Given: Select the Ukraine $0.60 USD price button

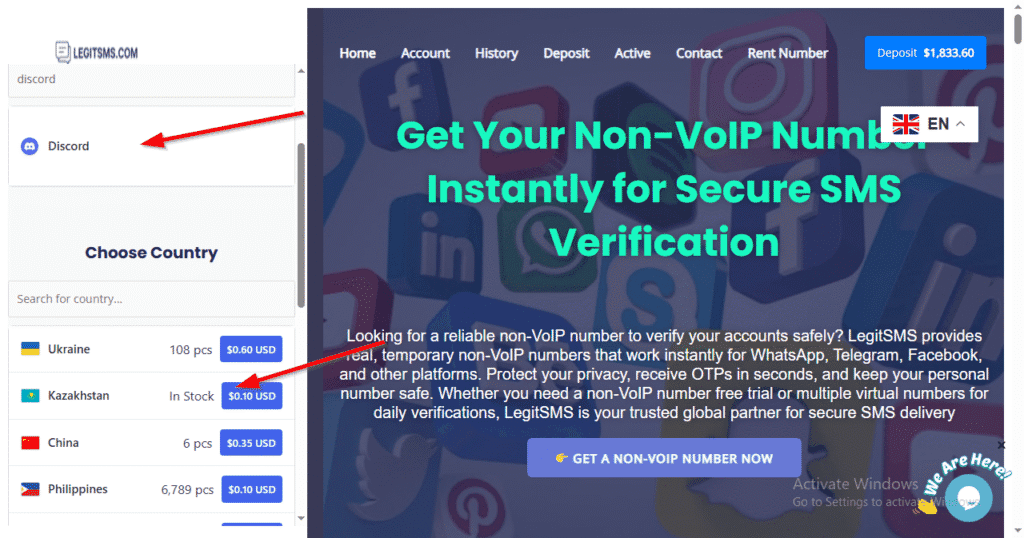Looking at the screenshot, I should [x=252, y=349].
